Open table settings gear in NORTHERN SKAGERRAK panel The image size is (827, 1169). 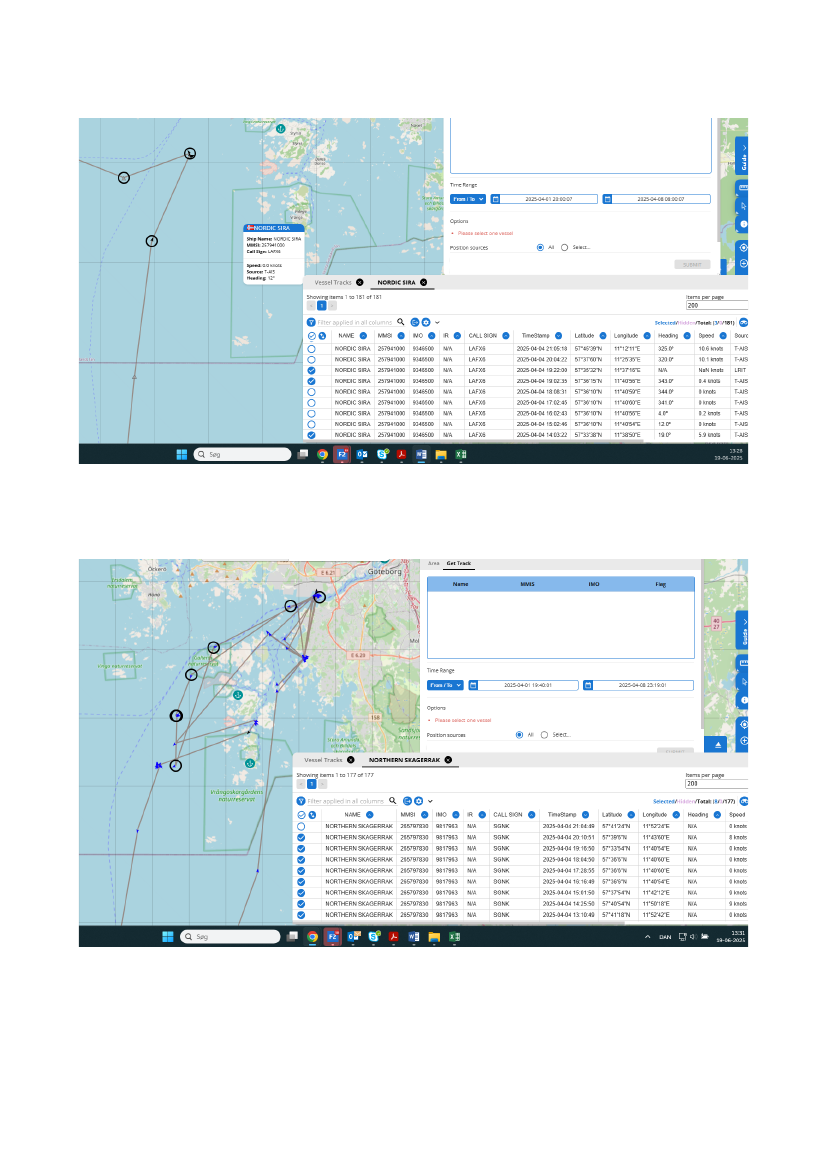(418, 801)
